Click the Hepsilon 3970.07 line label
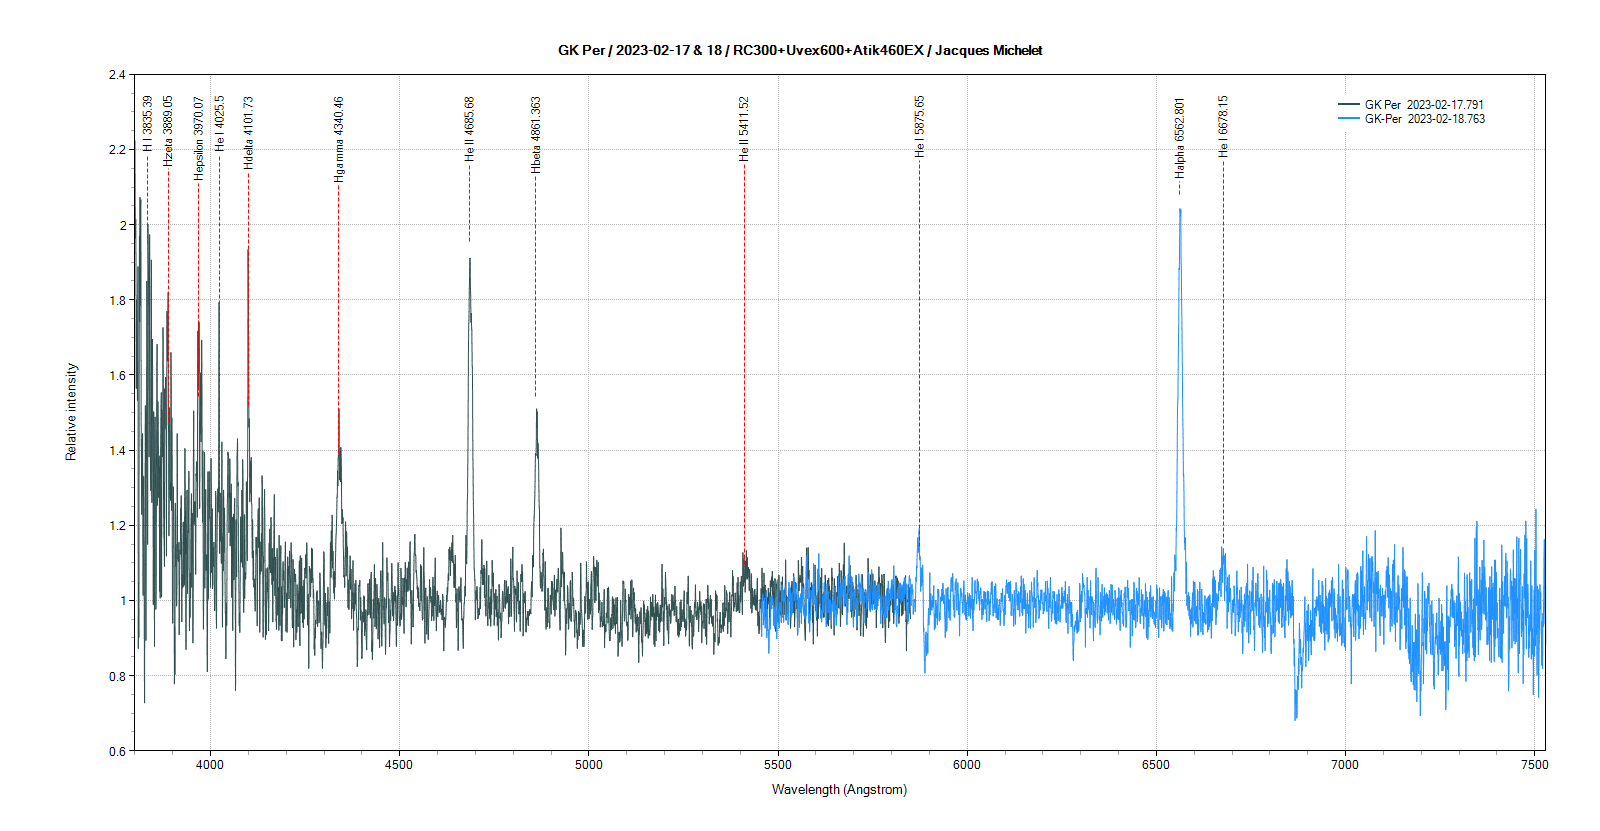 [x=199, y=138]
